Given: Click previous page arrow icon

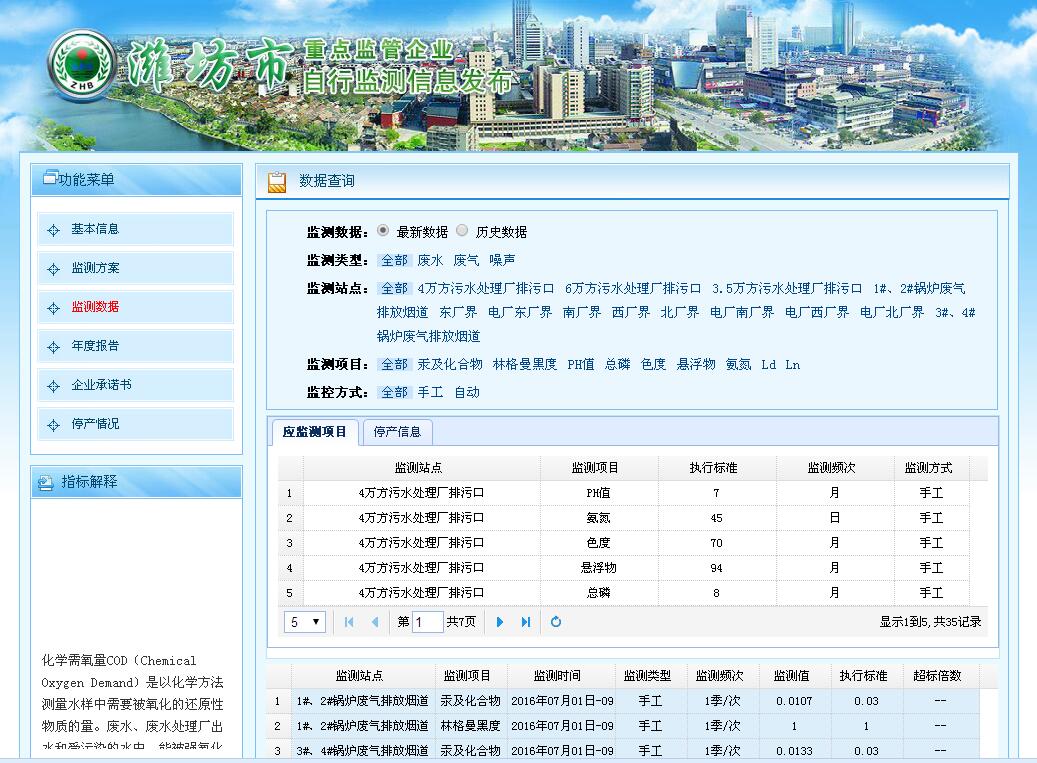Looking at the screenshot, I should point(375,622).
